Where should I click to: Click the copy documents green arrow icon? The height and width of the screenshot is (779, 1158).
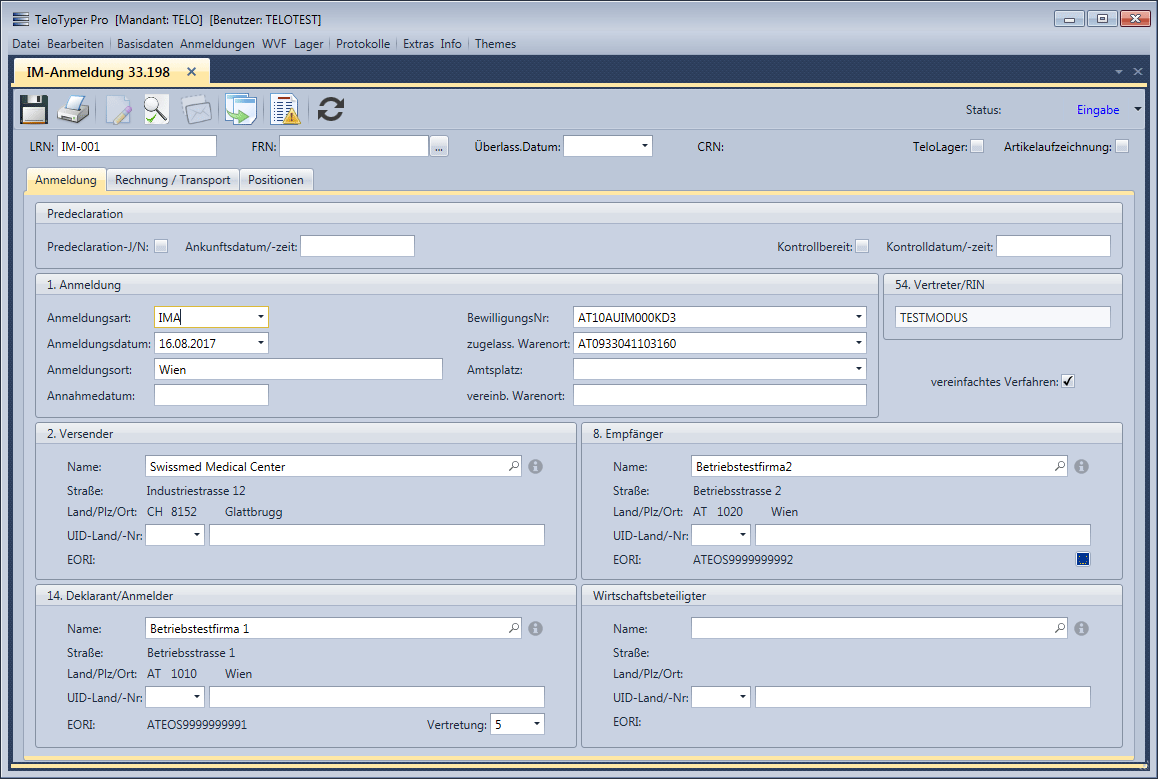point(241,109)
